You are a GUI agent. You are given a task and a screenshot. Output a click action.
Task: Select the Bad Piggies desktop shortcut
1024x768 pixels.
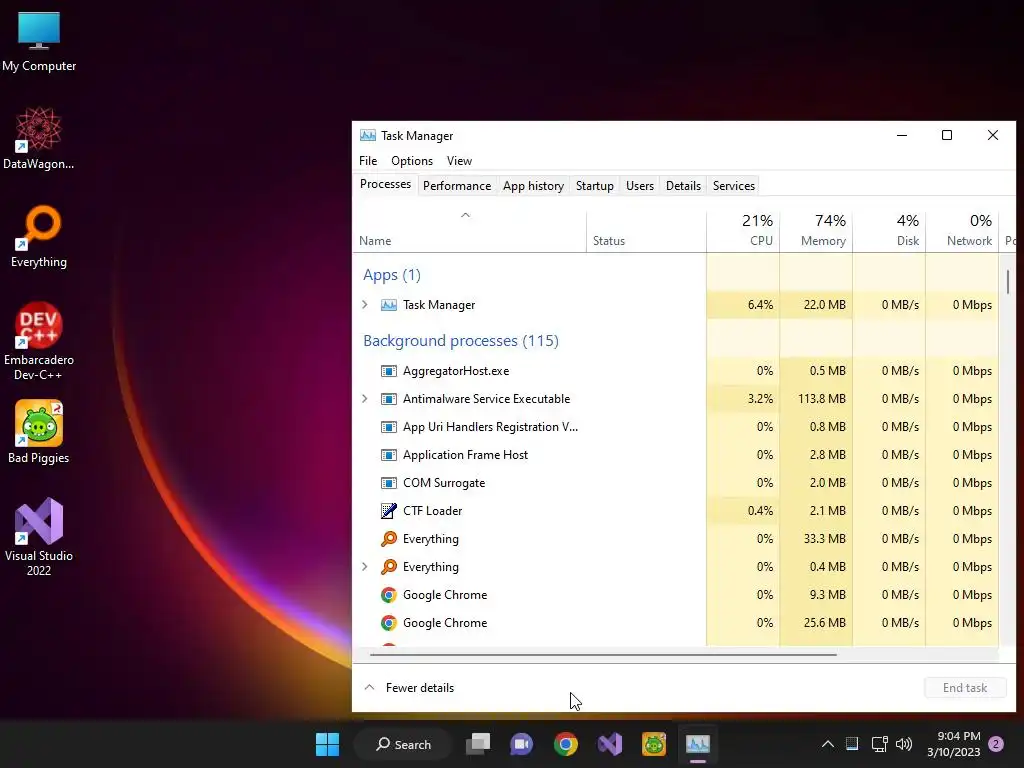(x=39, y=432)
